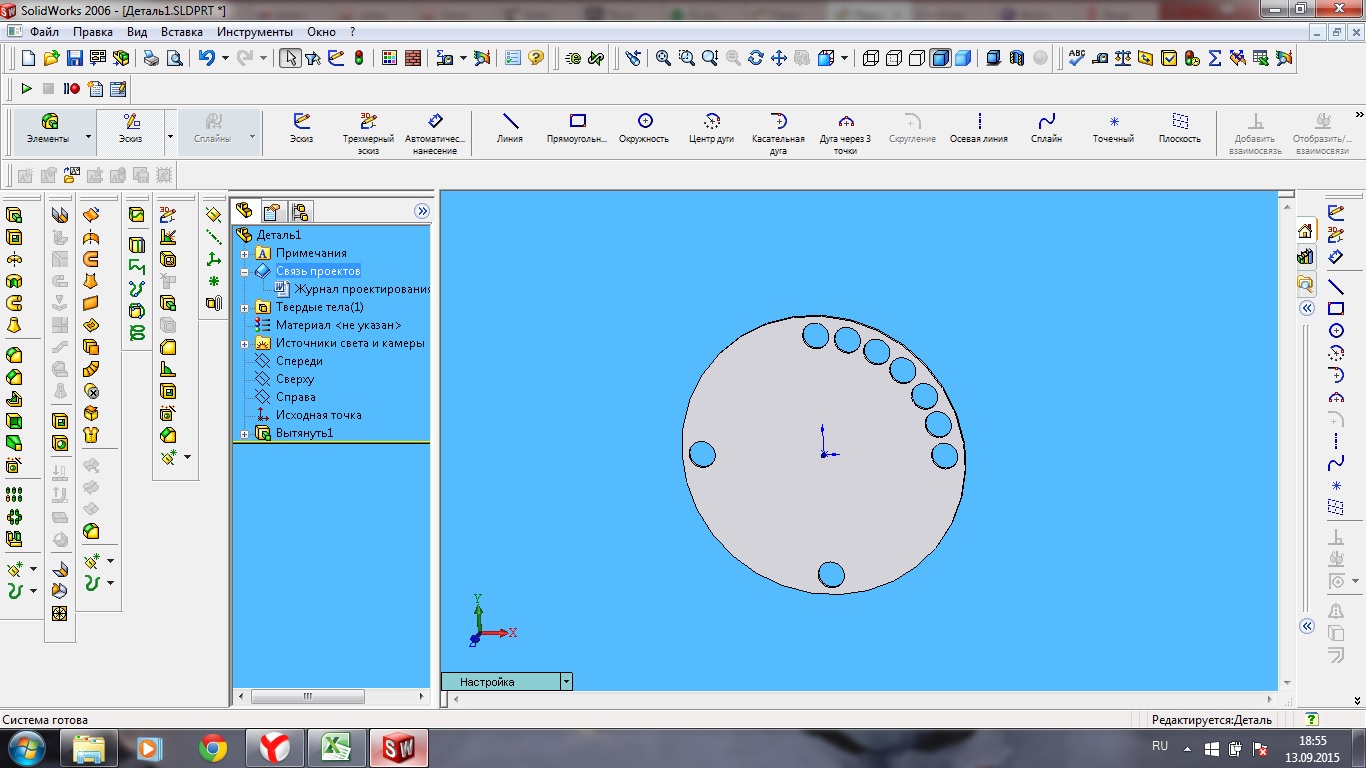Insert a Плоскость reference plane
The width and height of the screenshot is (1366, 768).
(1179, 129)
